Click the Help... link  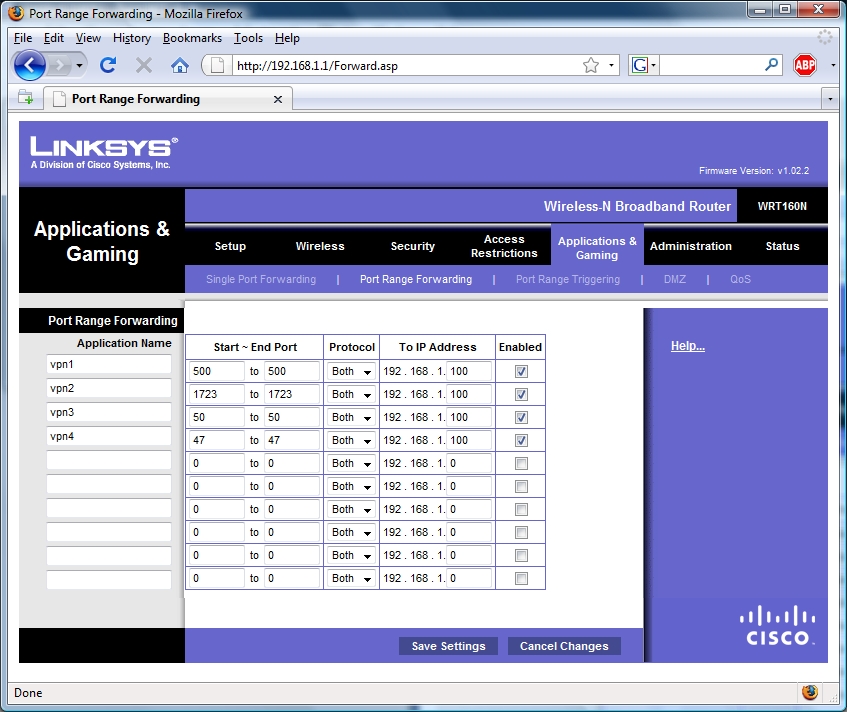click(688, 346)
